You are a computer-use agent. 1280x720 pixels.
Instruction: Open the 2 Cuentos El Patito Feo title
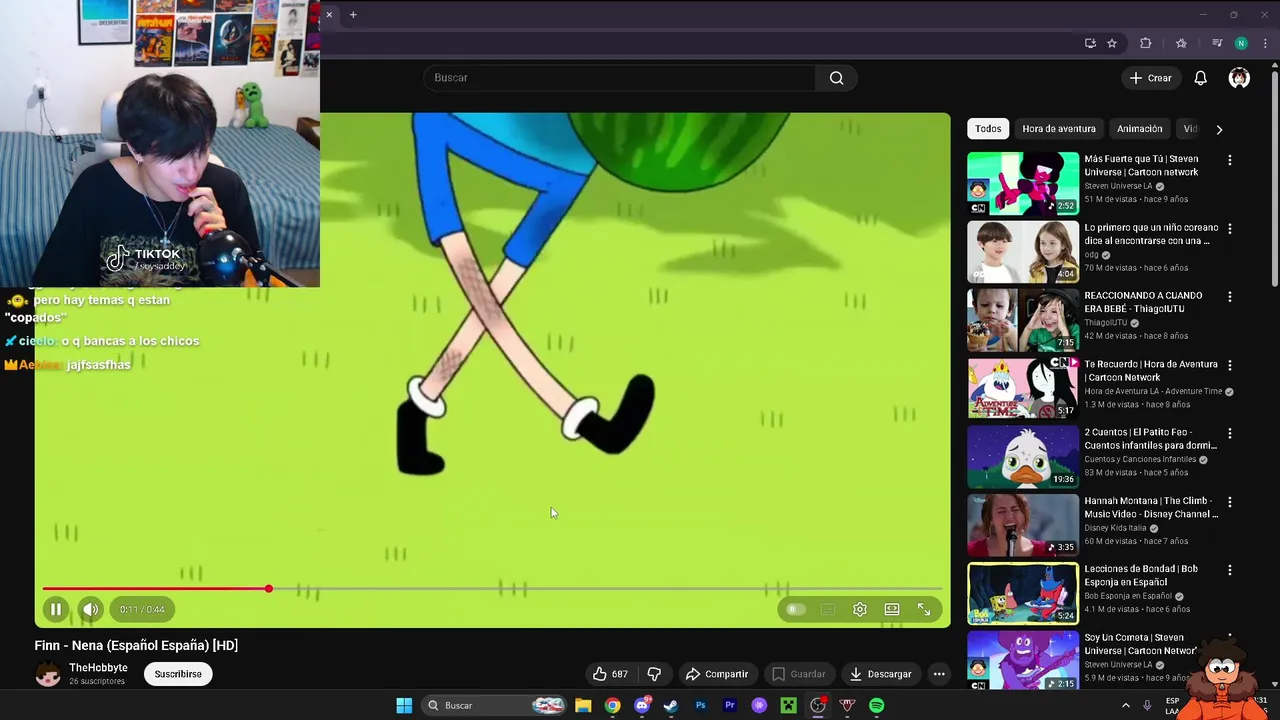click(1150, 439)
